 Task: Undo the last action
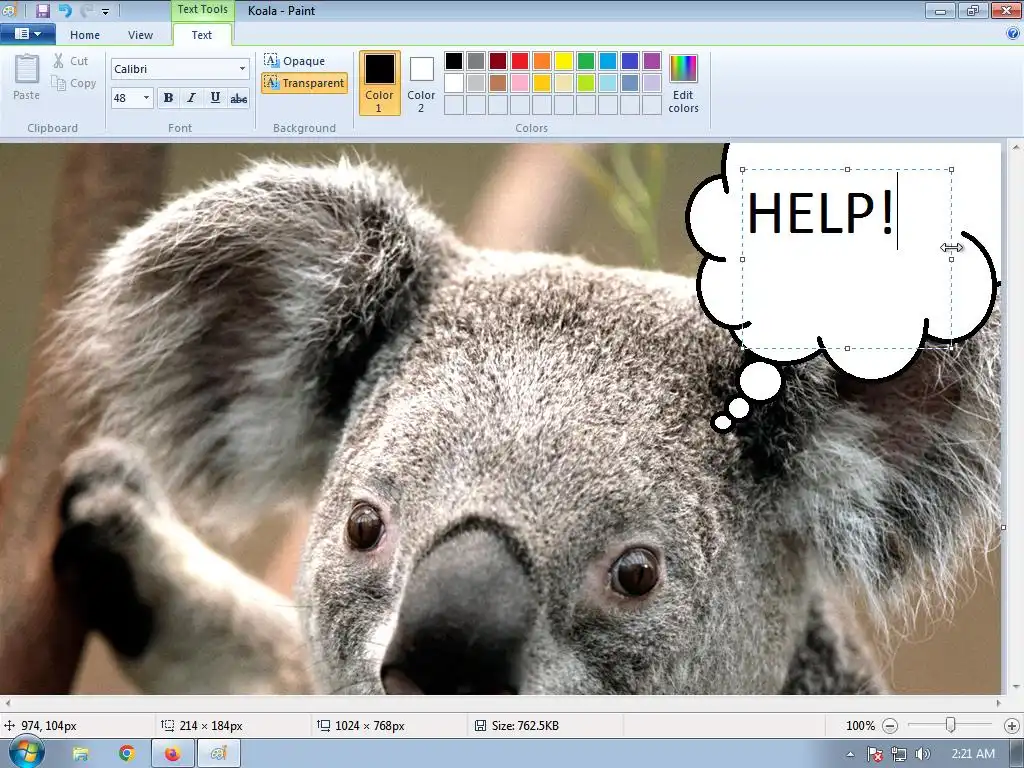[x=65, y=10]
